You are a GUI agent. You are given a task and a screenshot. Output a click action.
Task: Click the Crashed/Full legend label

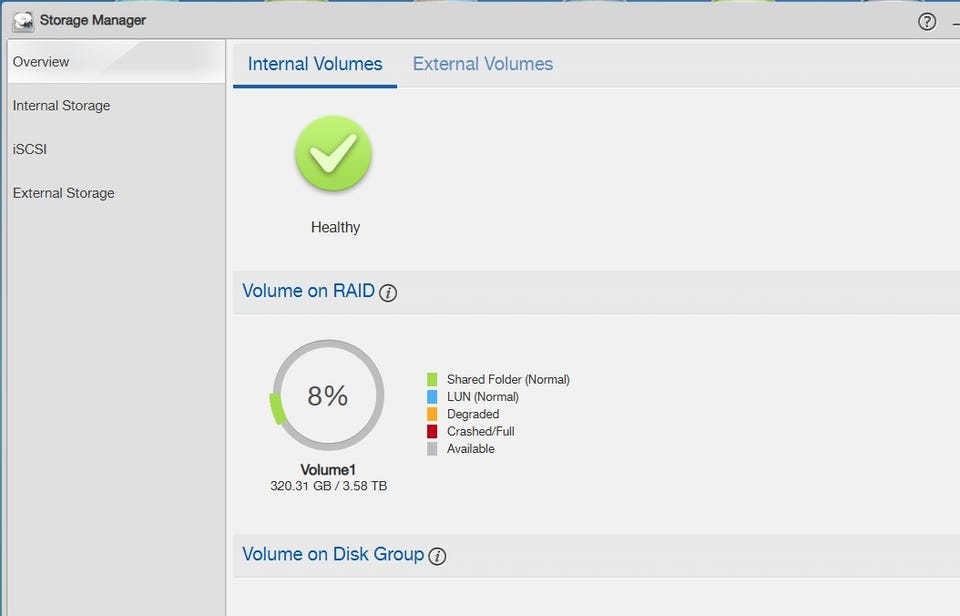(x=481, y=431)
